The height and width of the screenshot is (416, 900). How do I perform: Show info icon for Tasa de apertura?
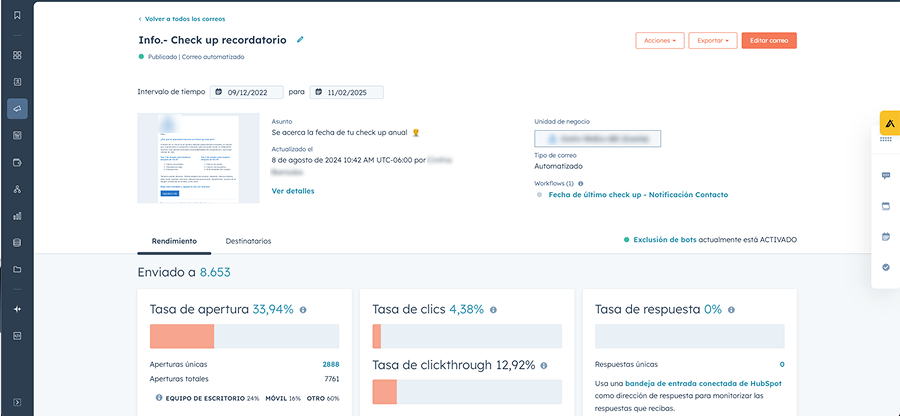point(303,310)
